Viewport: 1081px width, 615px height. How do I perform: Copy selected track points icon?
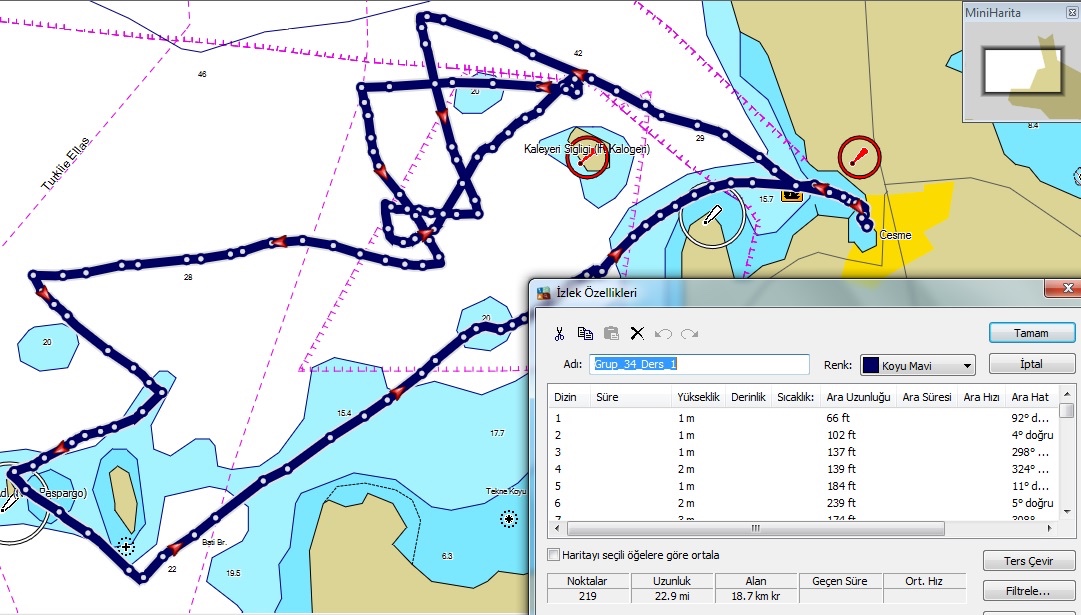(x=585, y=334)
